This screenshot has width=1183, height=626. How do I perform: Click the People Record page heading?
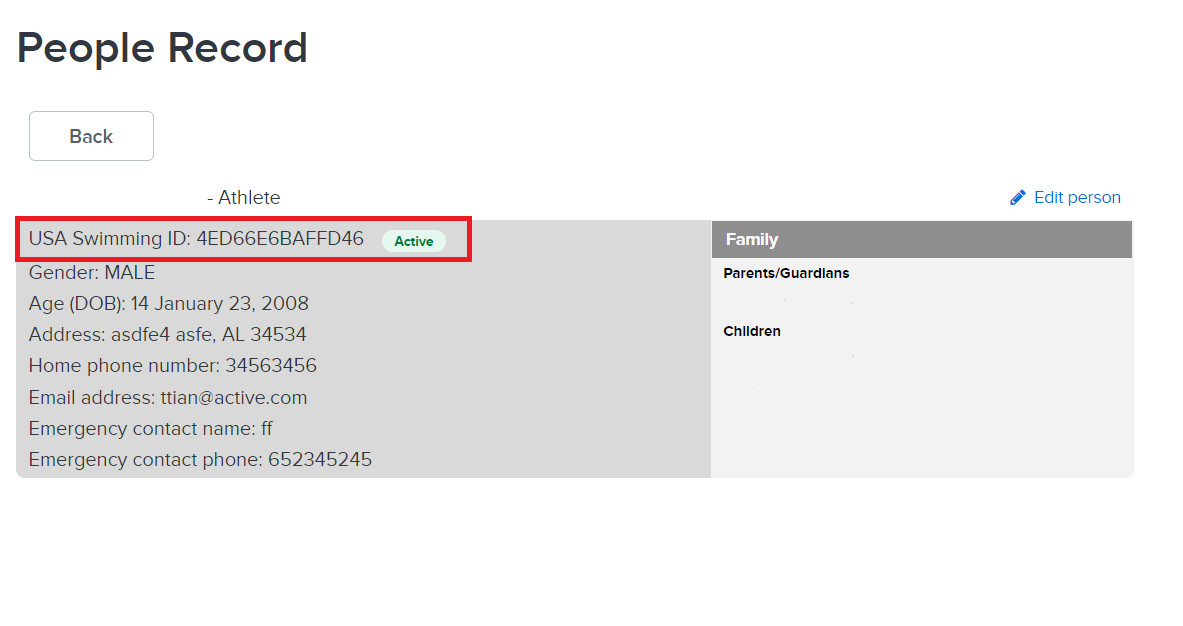(162, 48)
